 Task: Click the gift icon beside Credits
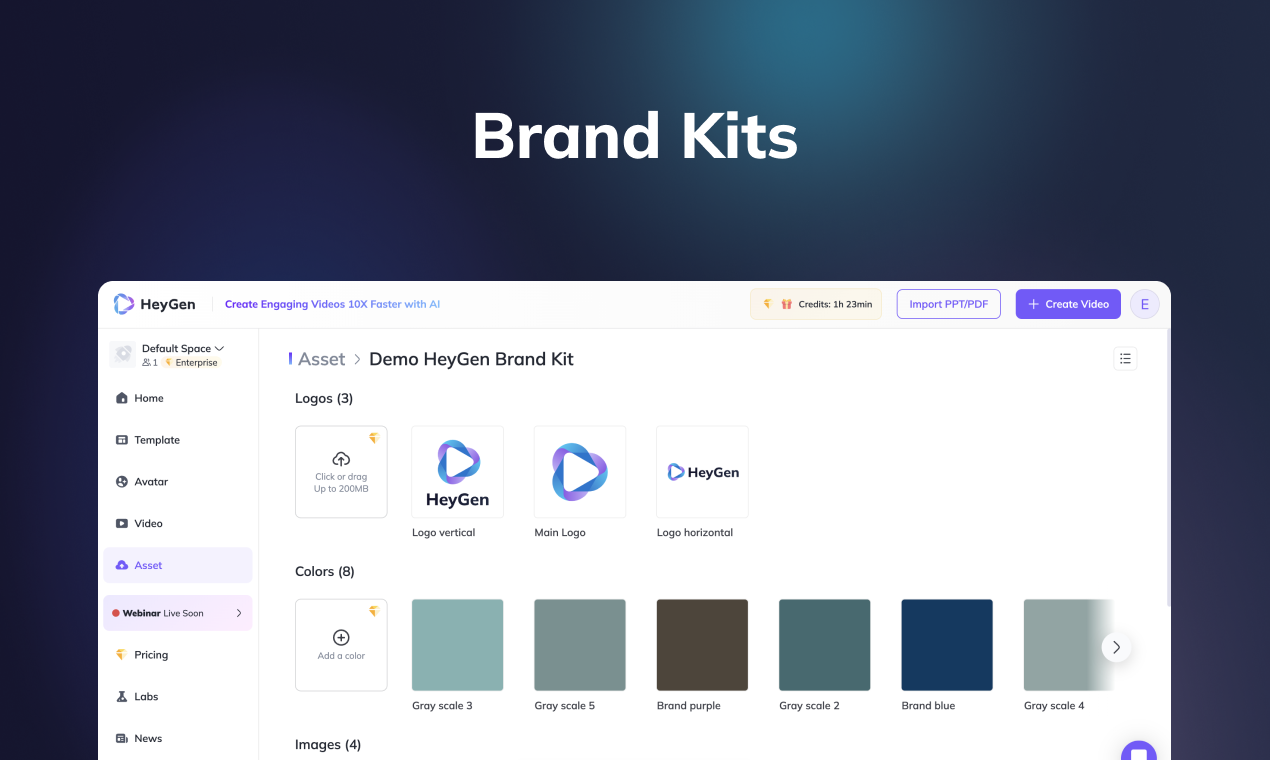tap(787, 304)
